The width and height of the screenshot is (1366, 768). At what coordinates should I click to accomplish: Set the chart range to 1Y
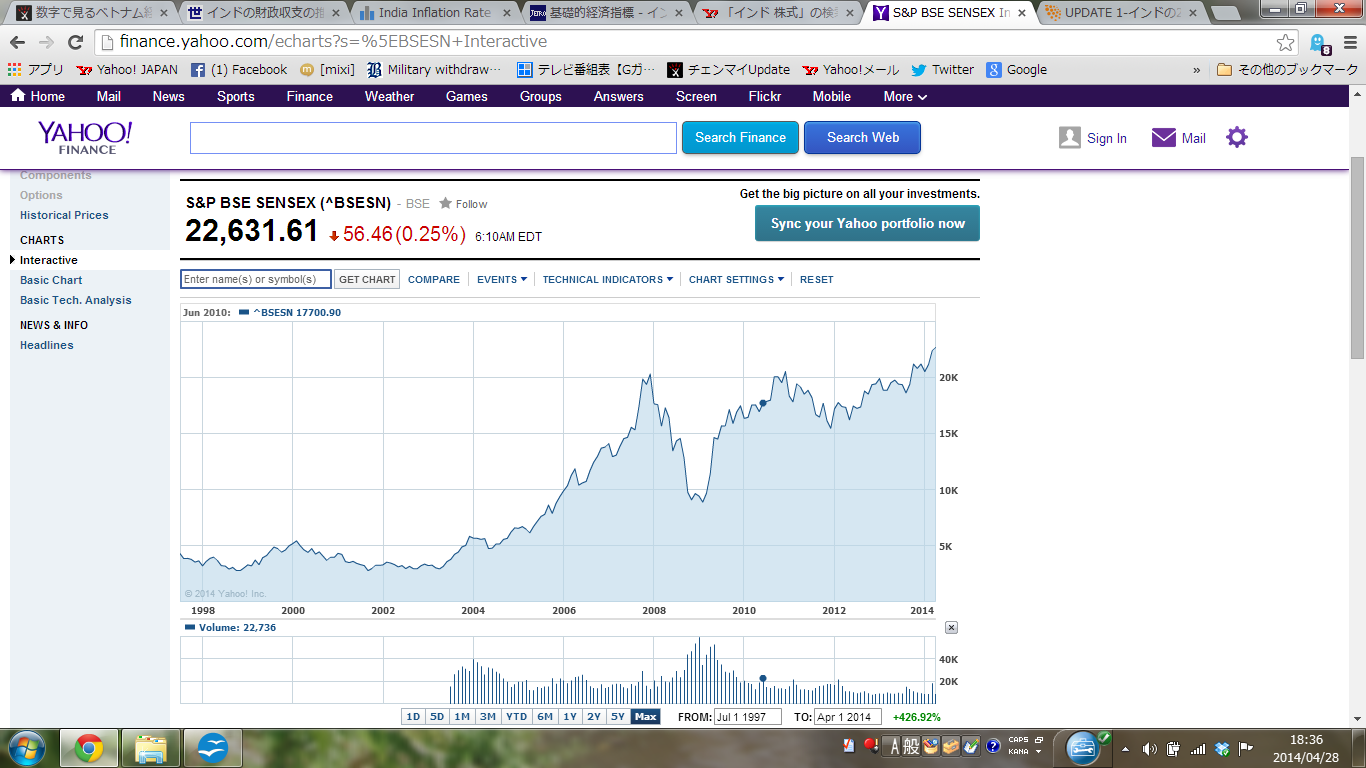pyautogui.click(x=570, y=717)
